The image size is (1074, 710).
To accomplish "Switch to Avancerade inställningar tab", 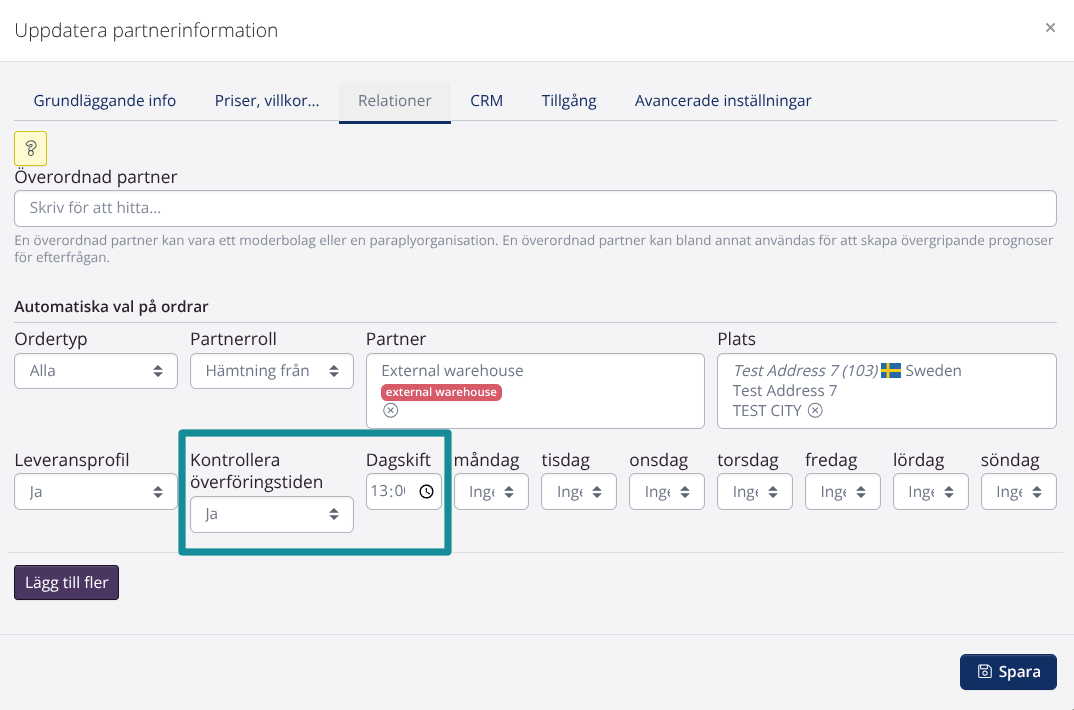I will point(723,101).
